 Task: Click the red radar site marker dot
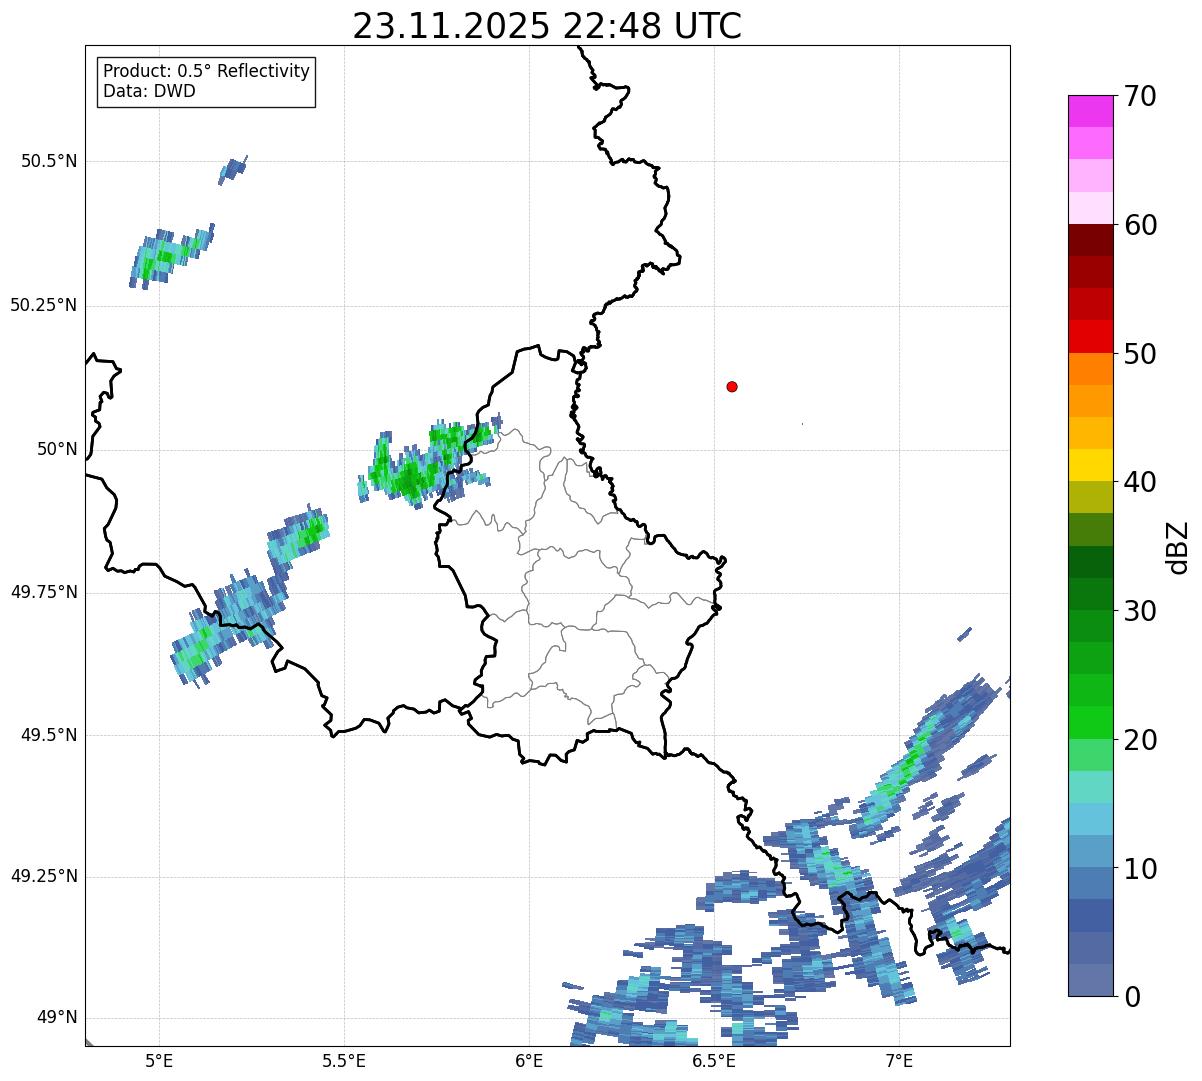pyautogui.click(x=732, y=386)
